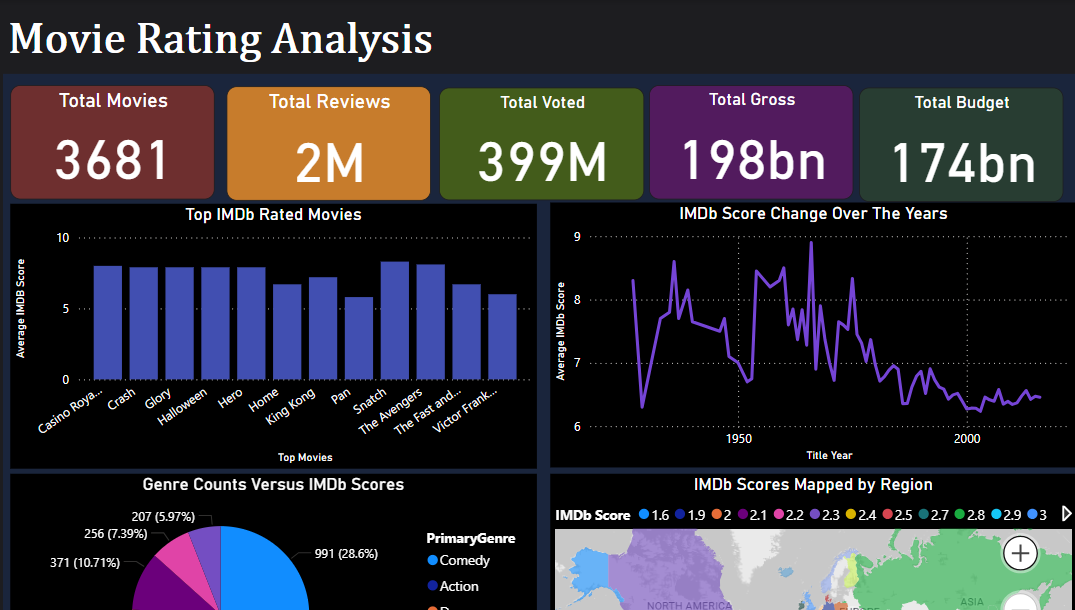Select the Comedy genre legend marker
The width and height of the screenshot is (1075, 610).
[433, 561]
